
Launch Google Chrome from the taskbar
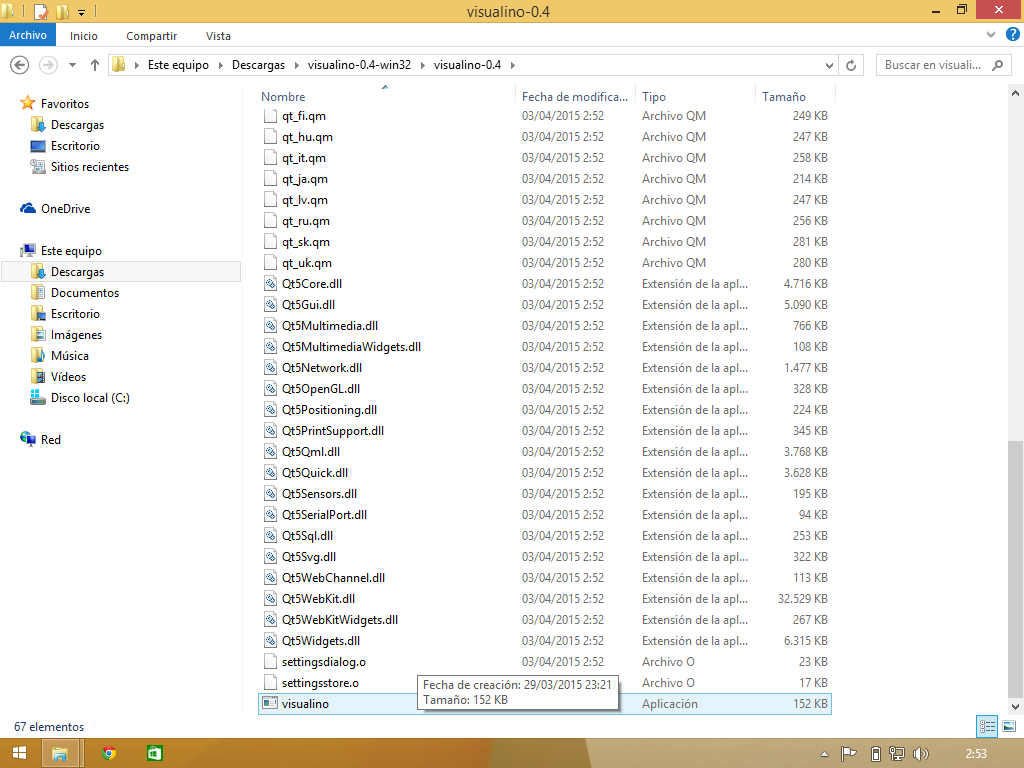[x=109, y=753]
